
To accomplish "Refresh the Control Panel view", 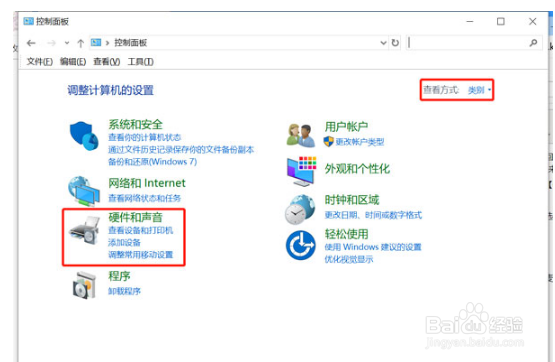I will pyautogui.click(x=395, y=43).
